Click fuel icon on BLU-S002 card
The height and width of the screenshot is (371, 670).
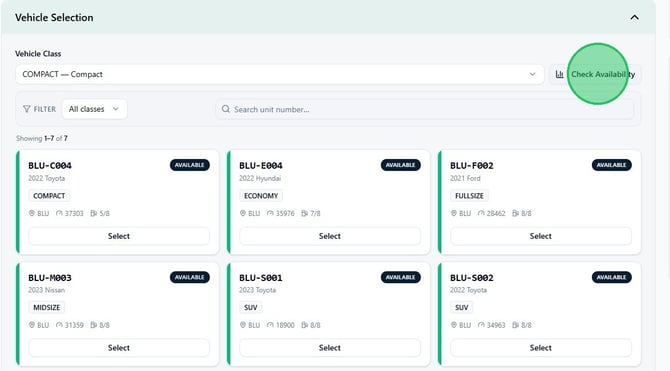515,325
